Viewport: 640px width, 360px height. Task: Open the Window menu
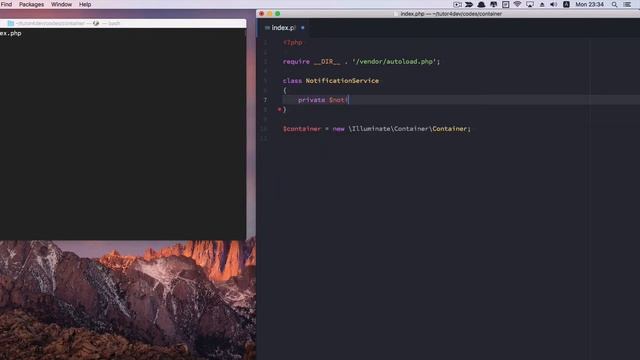pos(61,4)
